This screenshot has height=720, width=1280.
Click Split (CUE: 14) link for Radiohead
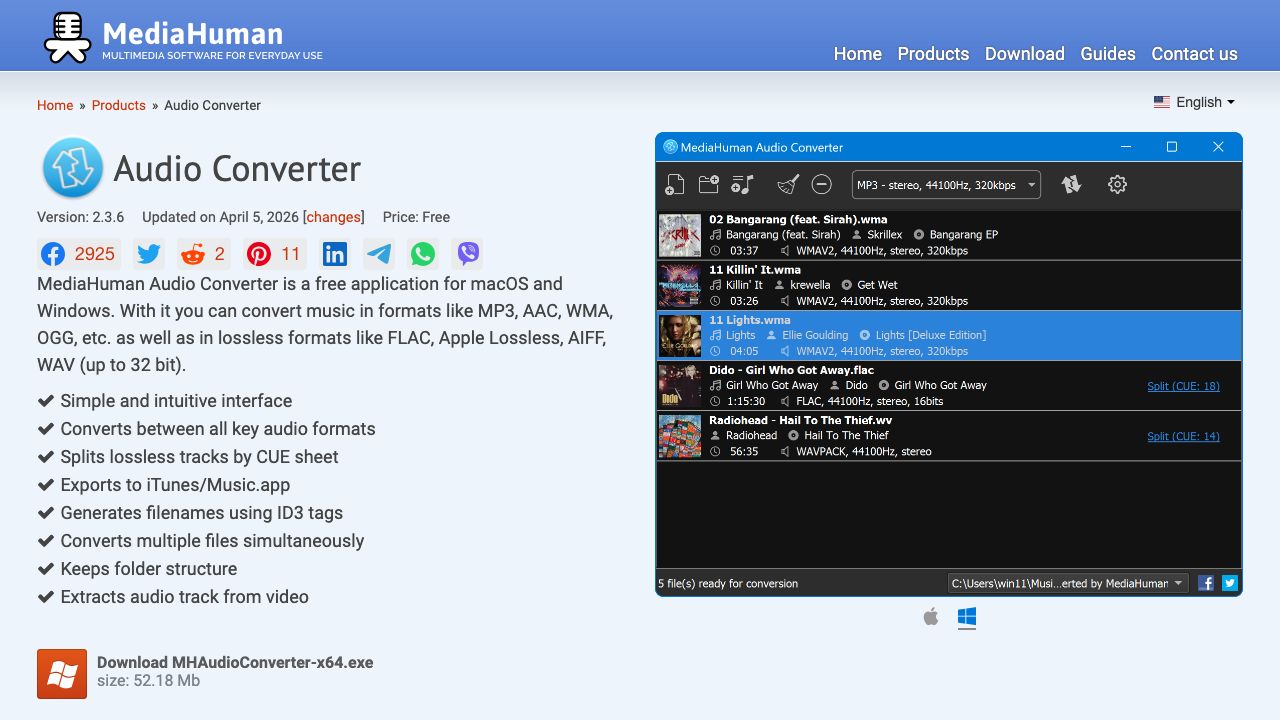[x=1183, y=436]
